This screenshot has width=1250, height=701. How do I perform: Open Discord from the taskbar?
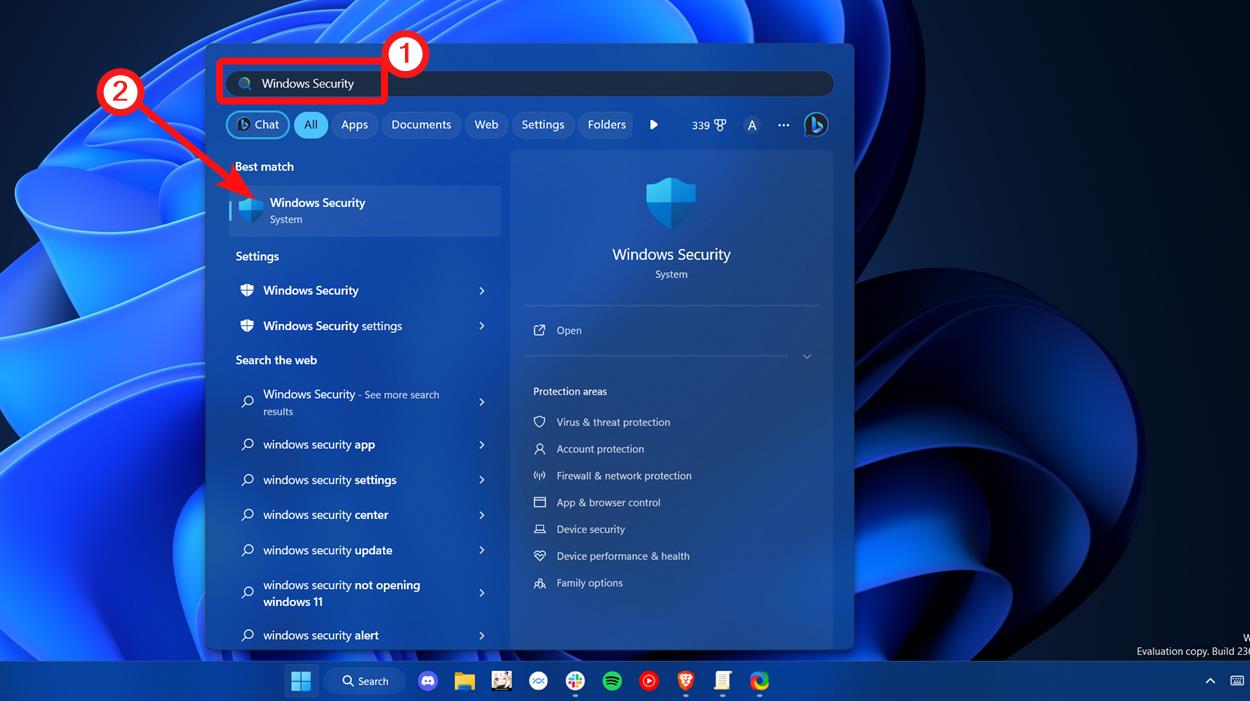(427, 681)
